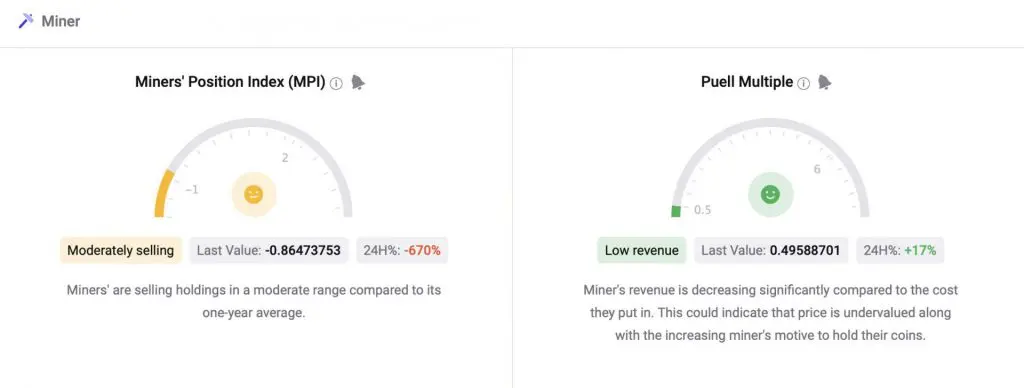Viewport: 1024px width, 388px height.
Task: Open Puell Multiple info icon
Action: click(x=804, y=84)
